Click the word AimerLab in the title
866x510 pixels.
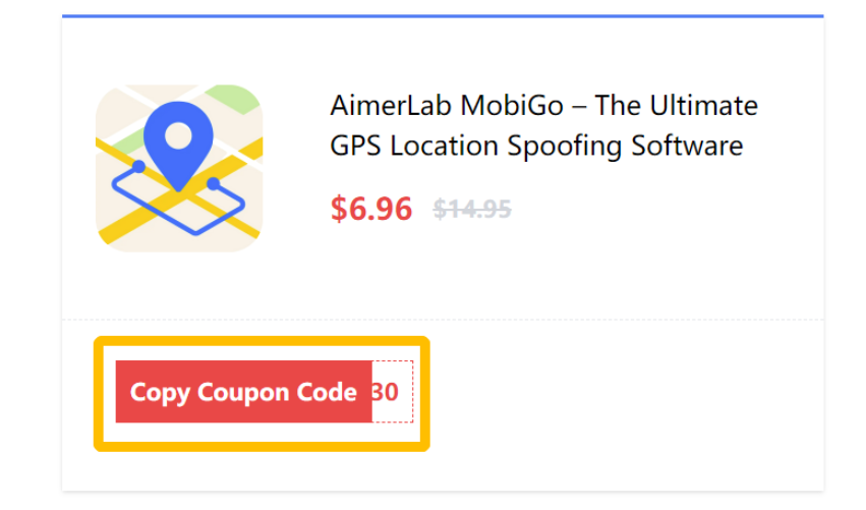tap(392, 105)
